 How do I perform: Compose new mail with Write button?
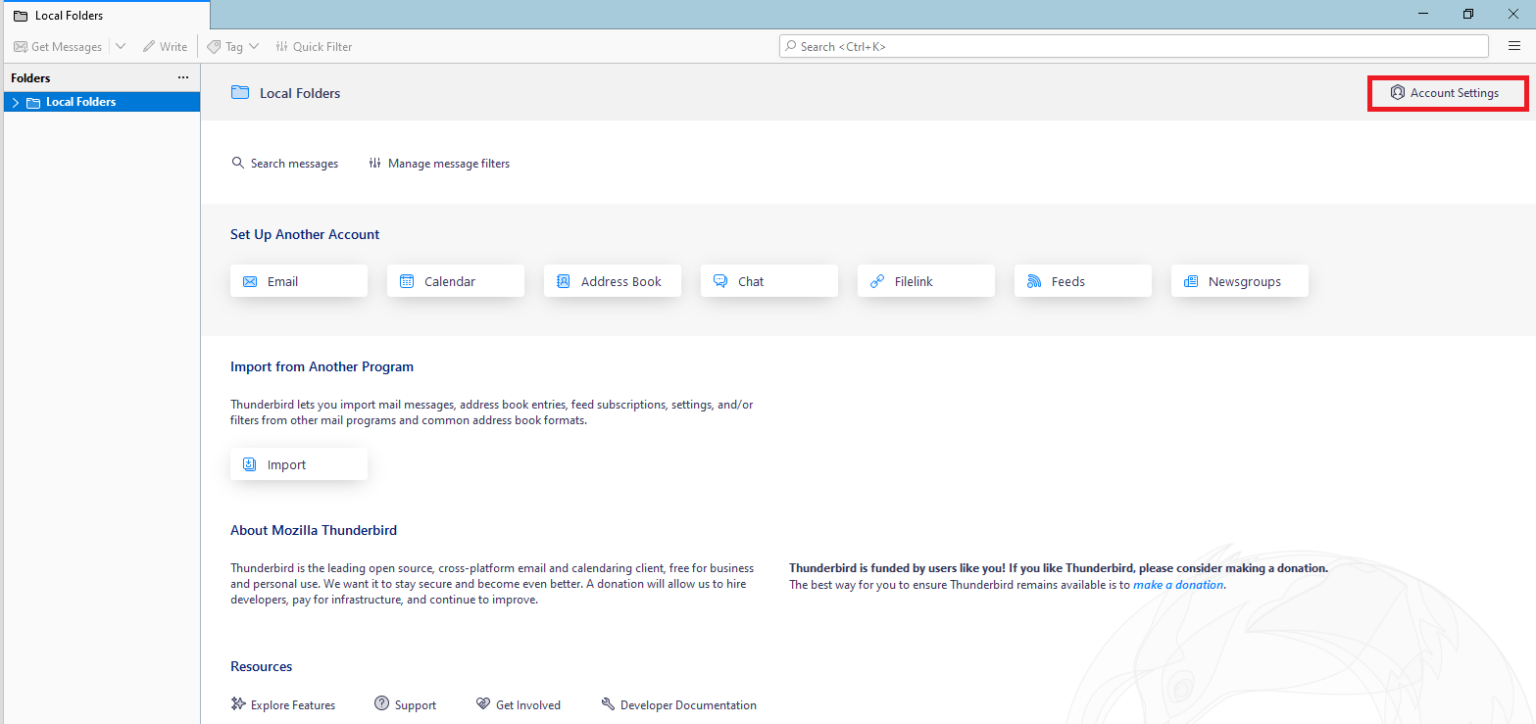[x=165, y=47]
